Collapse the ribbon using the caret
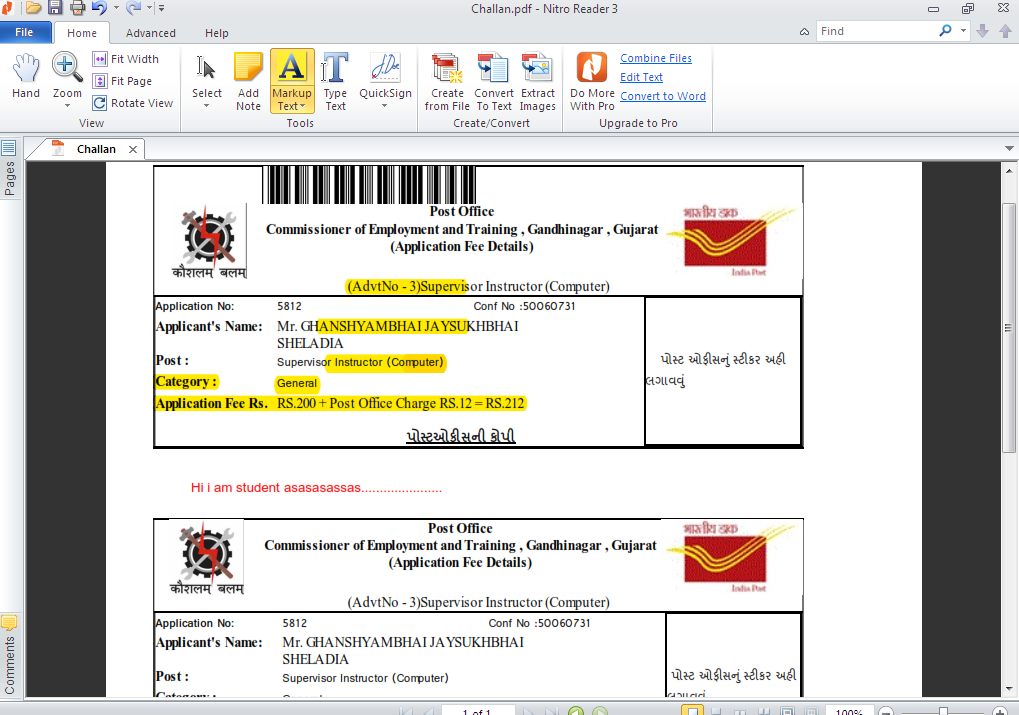The width and height of the screenshot is (1019, 715). tap(805, 32)
